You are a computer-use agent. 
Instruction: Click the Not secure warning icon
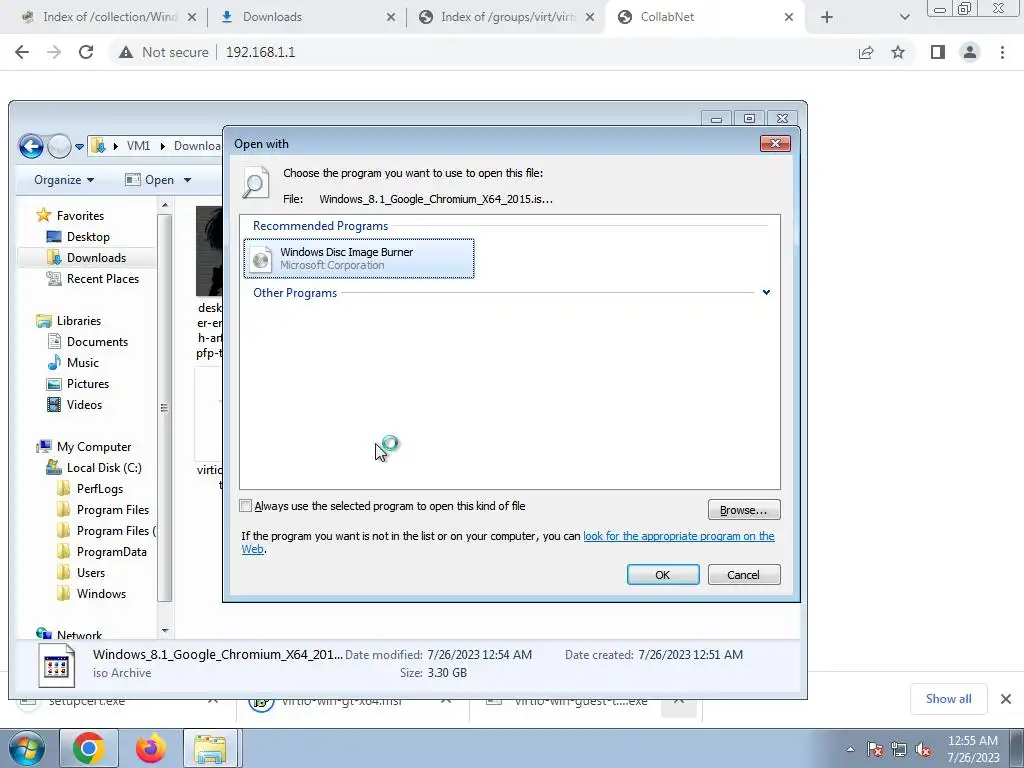(125, 52)
